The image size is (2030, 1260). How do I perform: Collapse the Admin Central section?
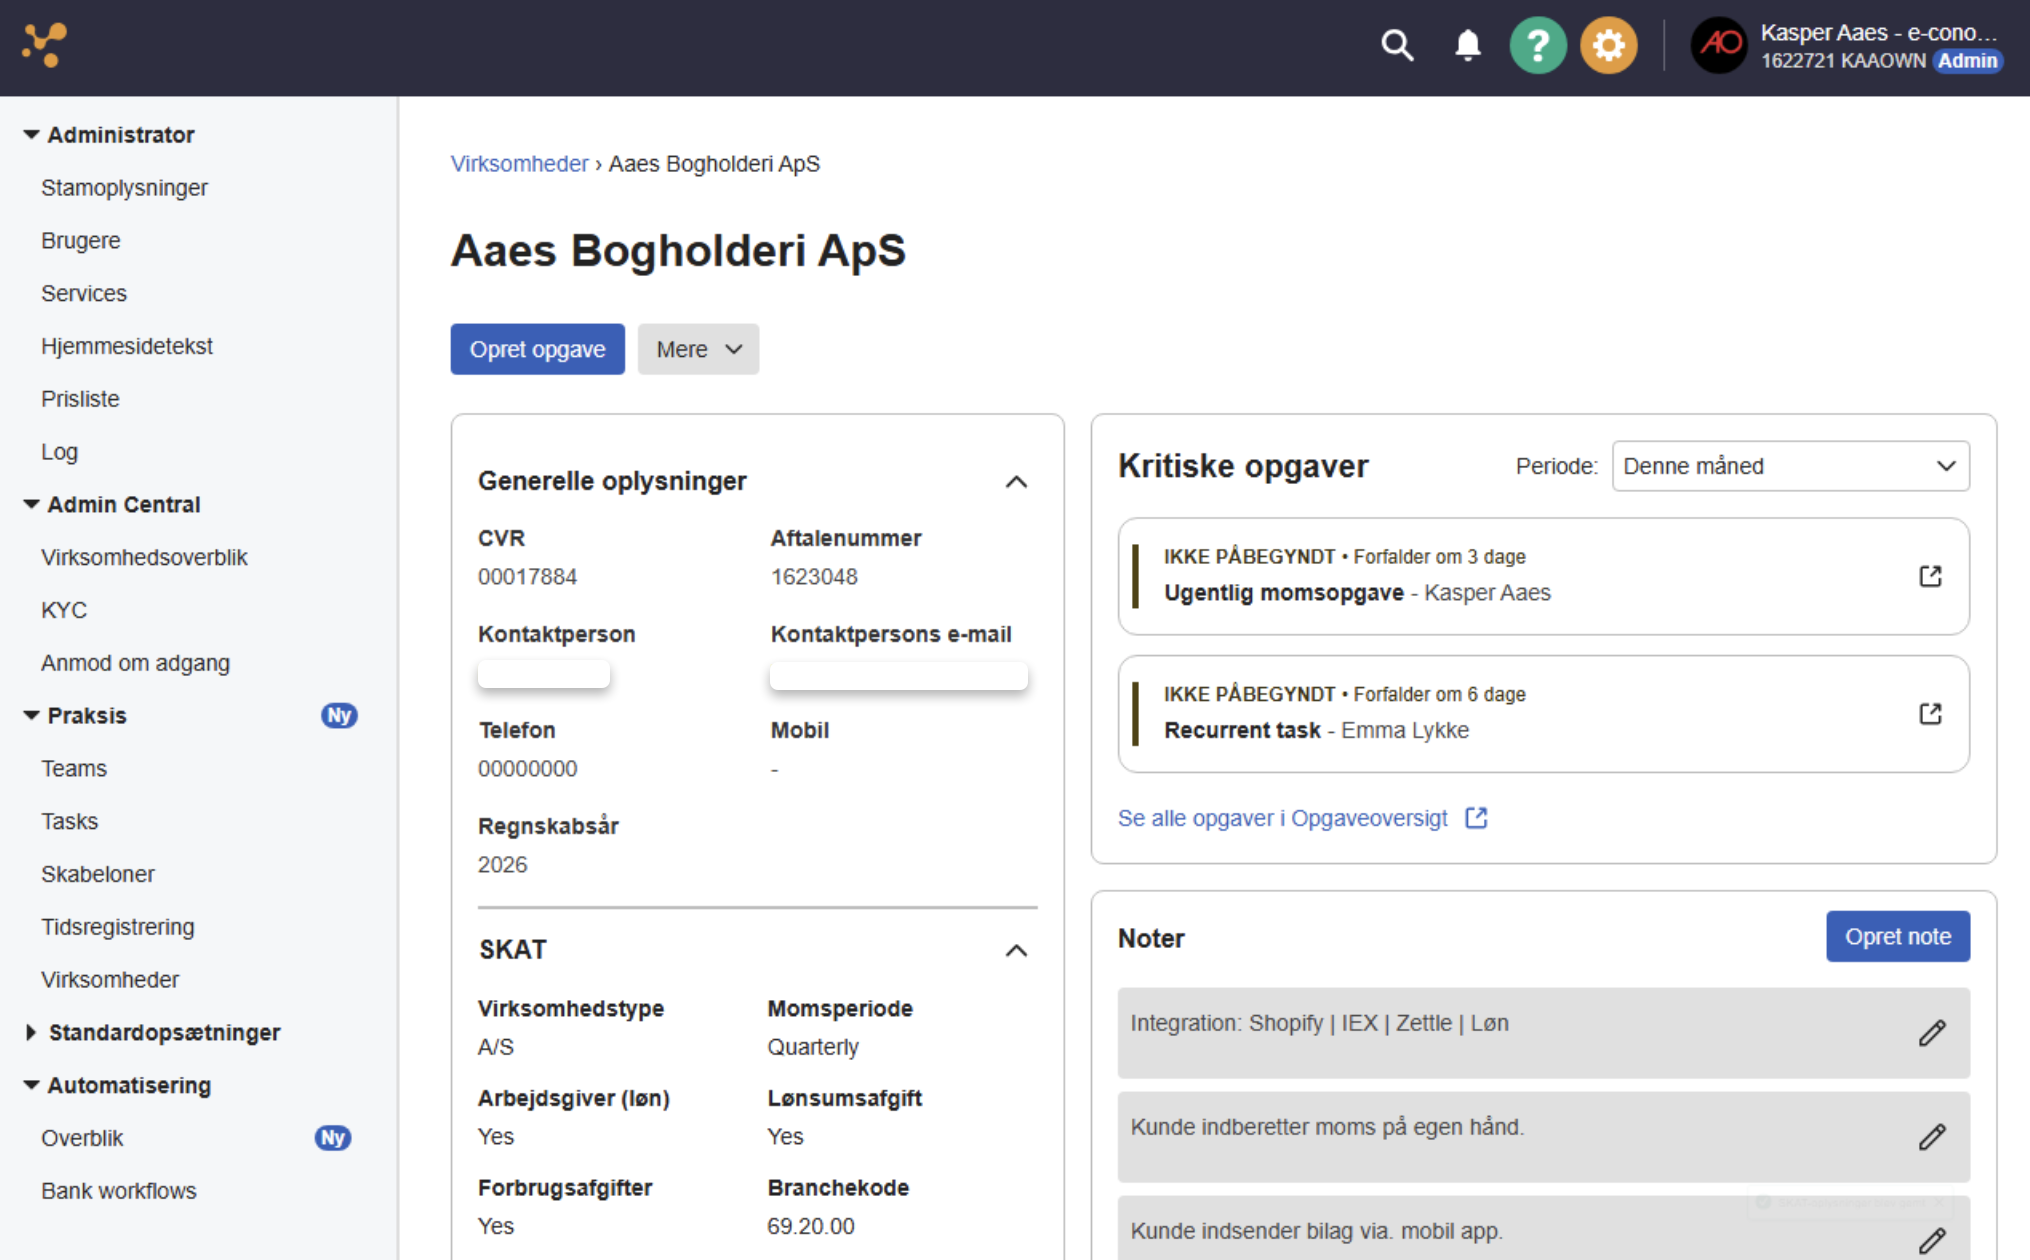pyautogui.click(x=31, y=504)
